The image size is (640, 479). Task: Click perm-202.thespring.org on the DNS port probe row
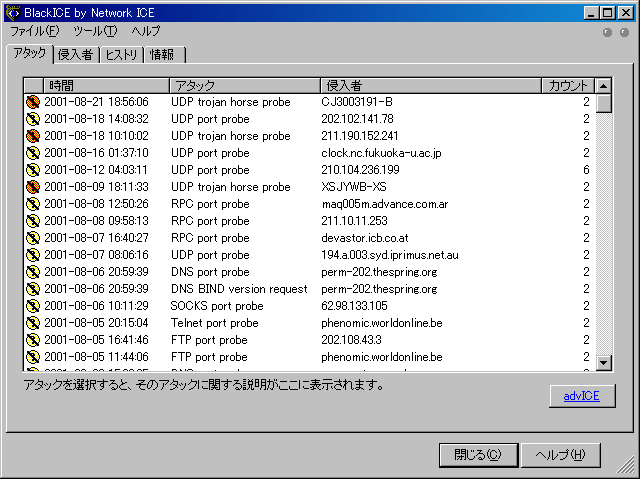(x=379, y=272)
